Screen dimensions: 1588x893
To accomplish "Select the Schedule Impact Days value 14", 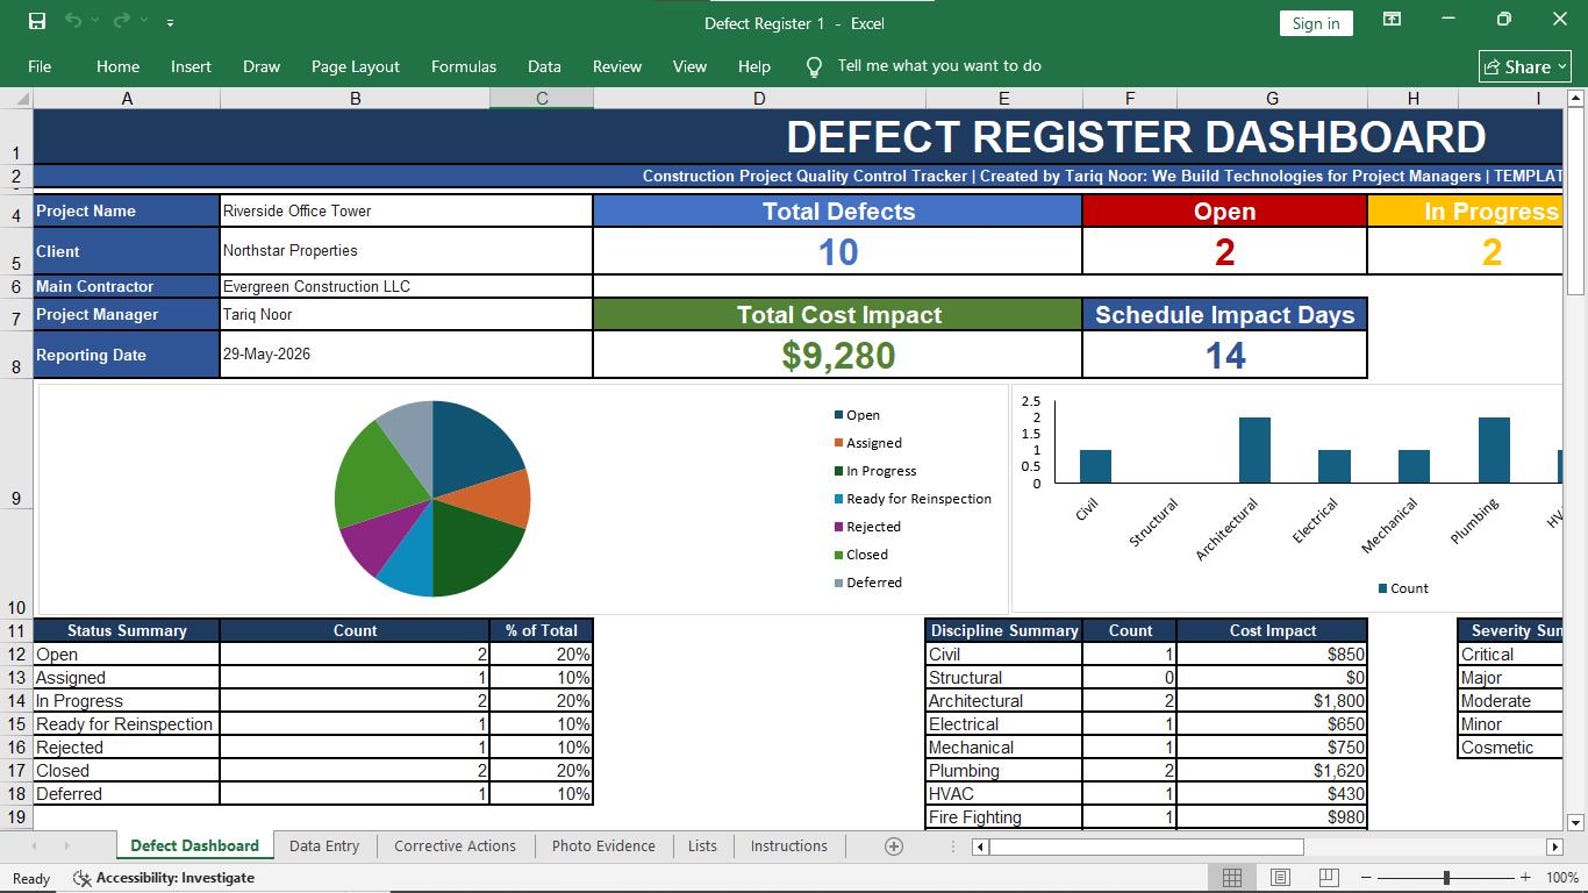I will (x=1225, y=355).
